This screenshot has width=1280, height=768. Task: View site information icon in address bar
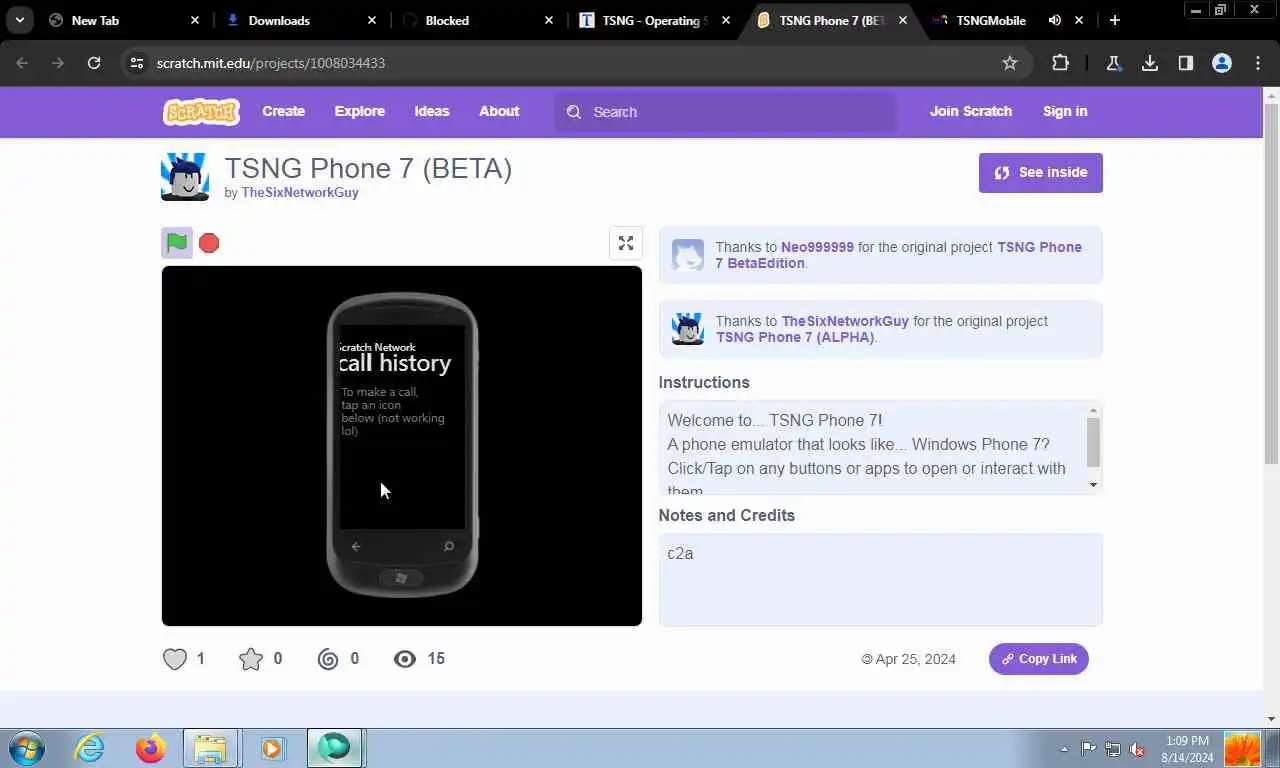coord(137,63)
